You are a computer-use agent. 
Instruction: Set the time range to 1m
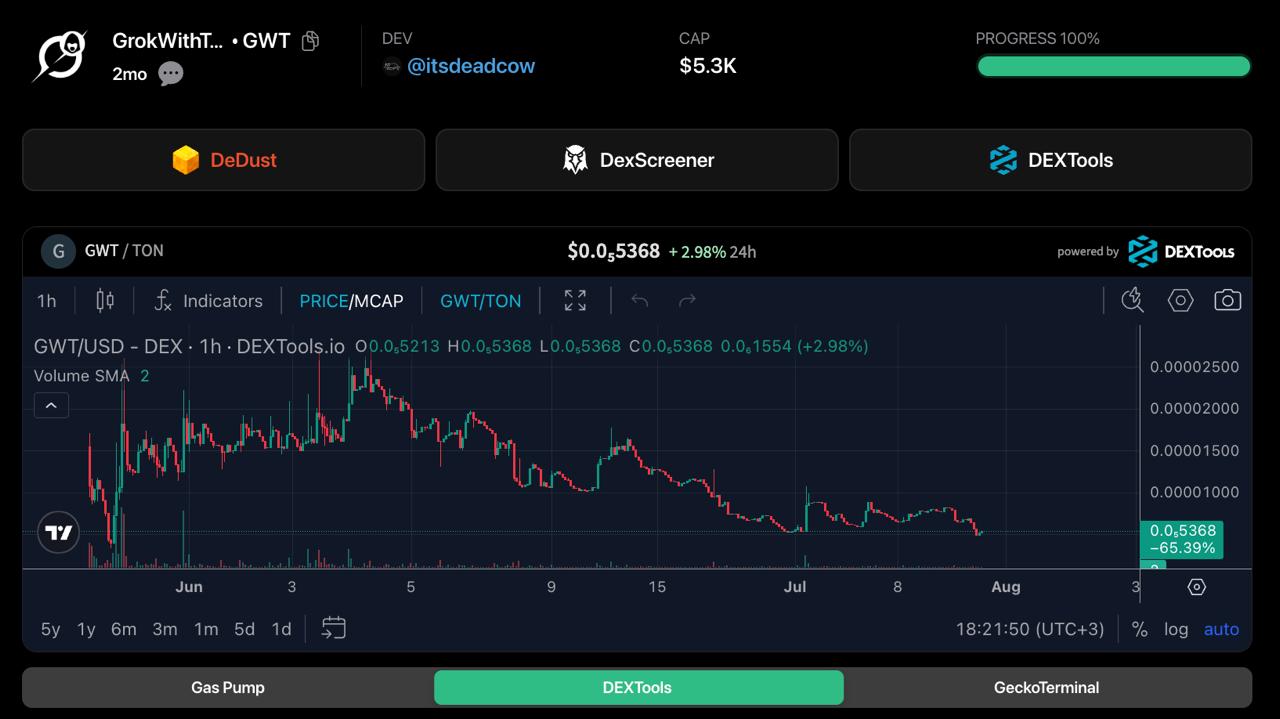pos(206,629)
